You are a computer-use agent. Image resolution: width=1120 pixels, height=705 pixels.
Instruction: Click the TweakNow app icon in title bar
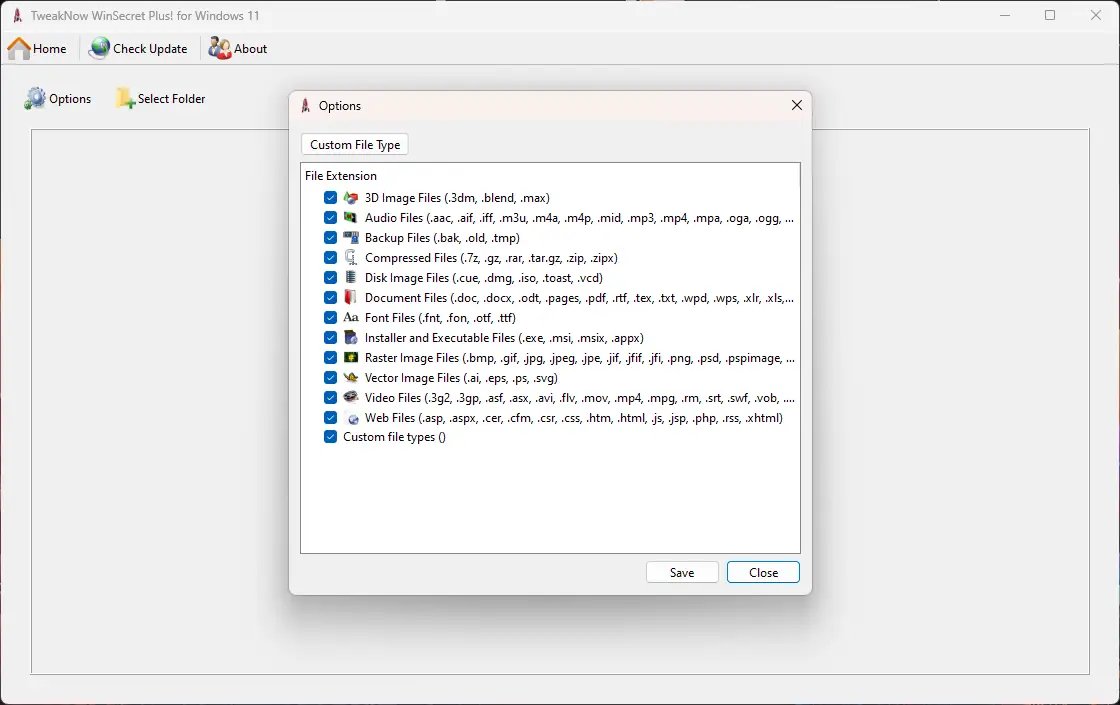pos(17,15)
